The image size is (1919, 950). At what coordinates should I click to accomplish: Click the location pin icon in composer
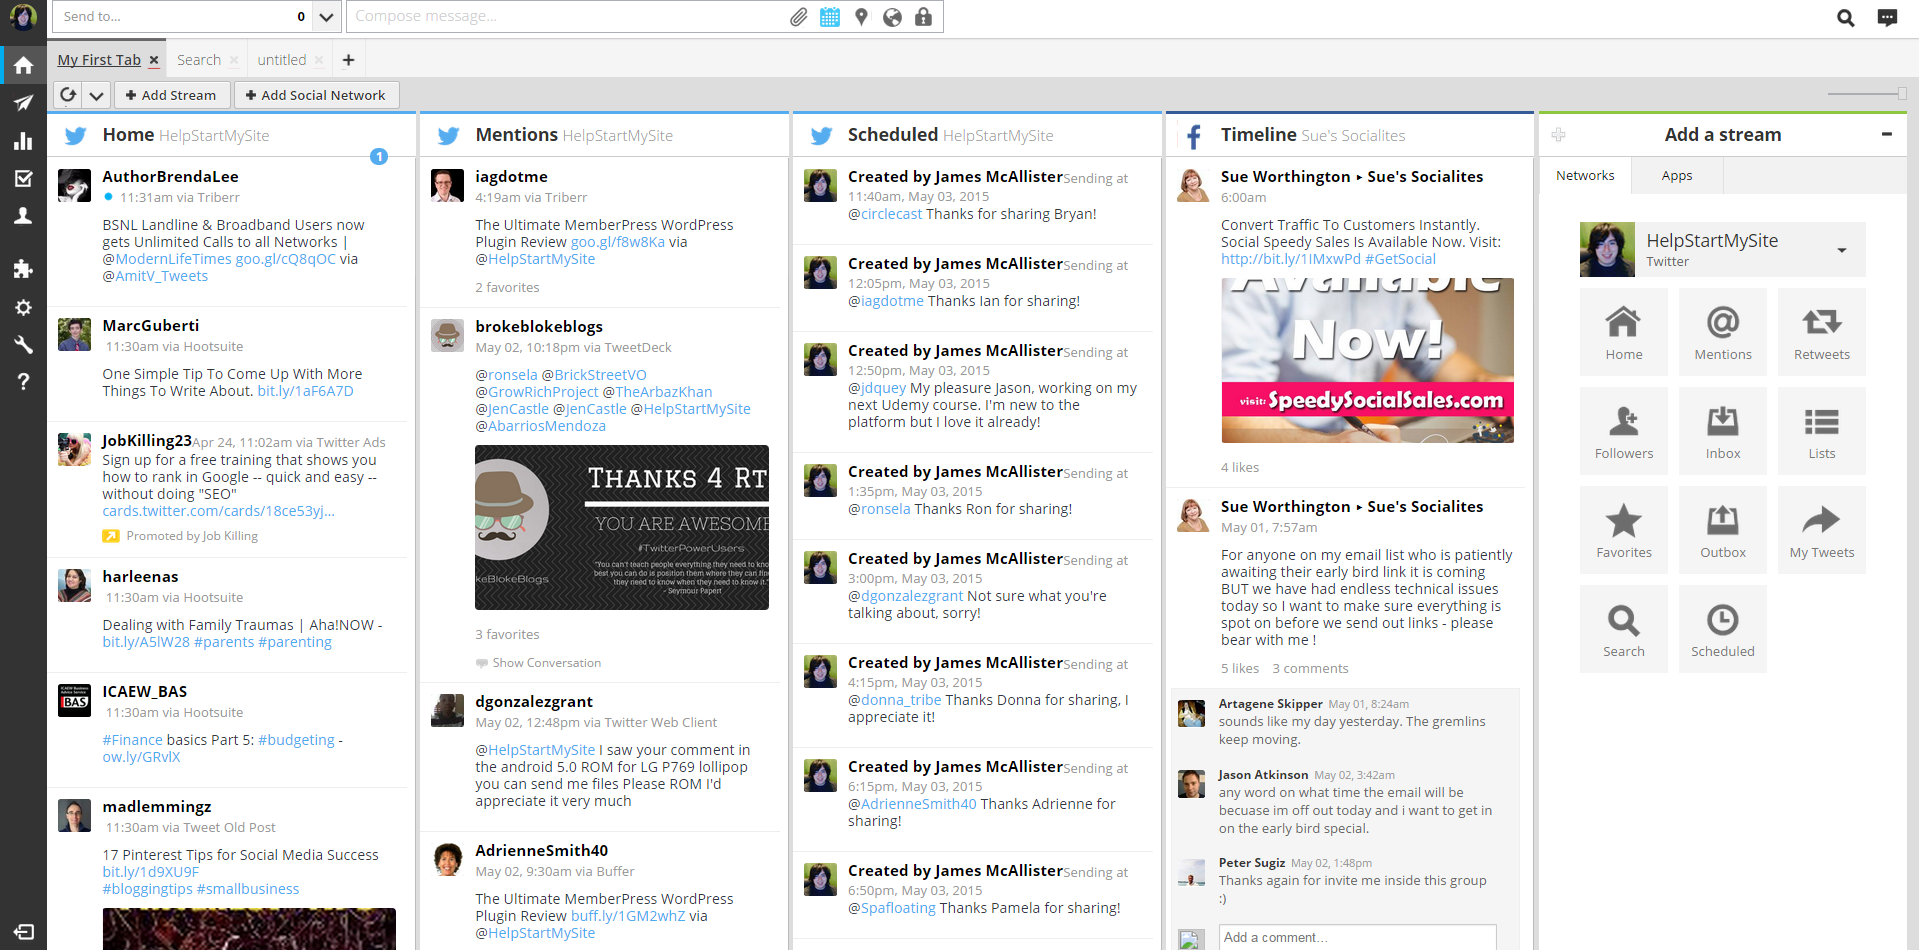click(861, 17)
